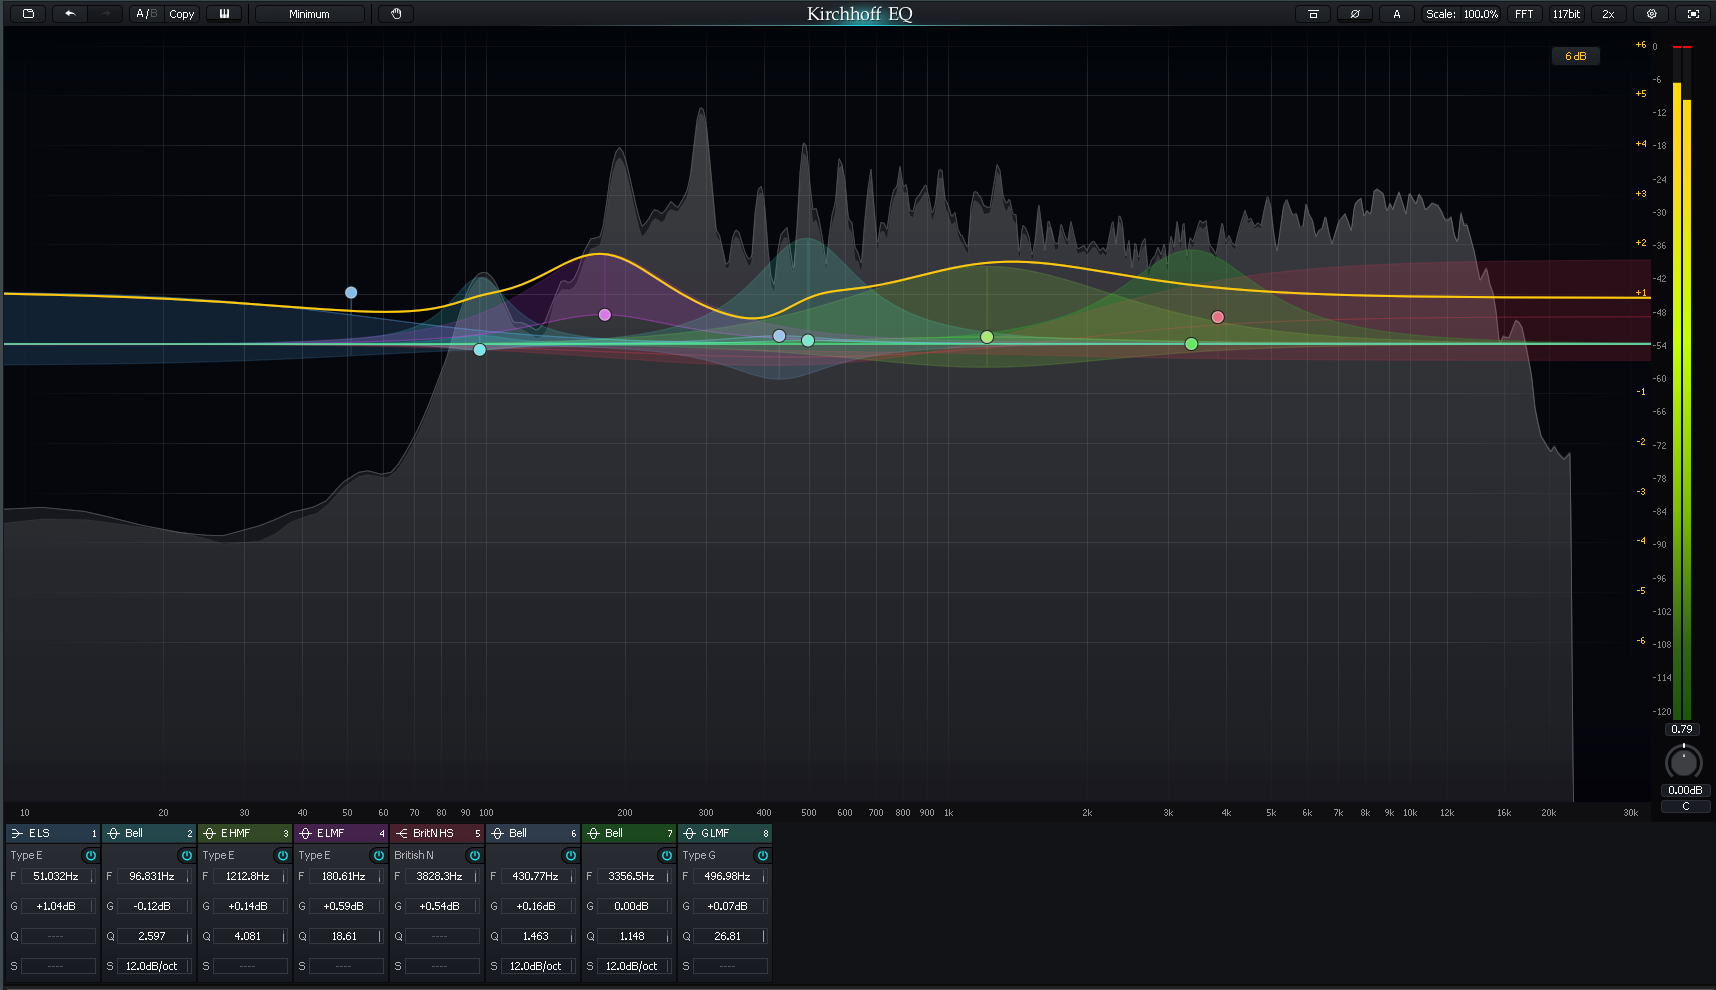This screenshot has height=990, width=1716.
Task: Enter fullscreen with the frame icon
Action: [x=1693, y=14]
